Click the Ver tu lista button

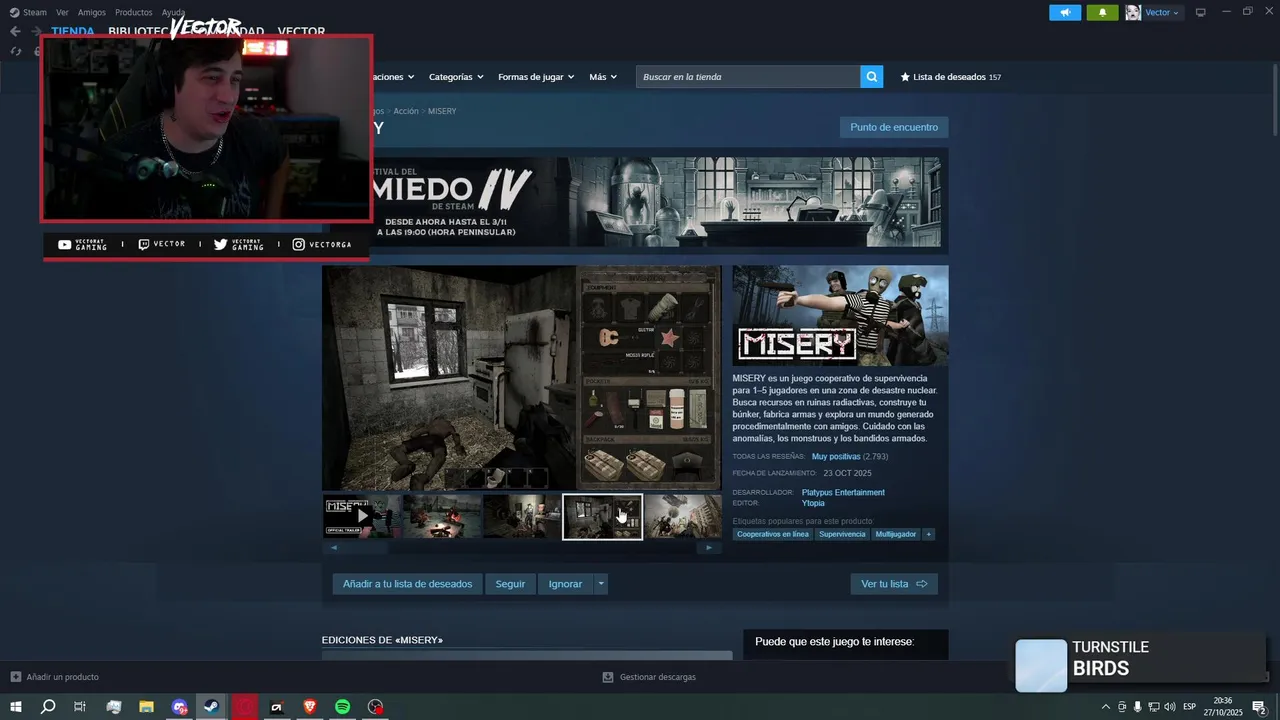click(894, 584)
